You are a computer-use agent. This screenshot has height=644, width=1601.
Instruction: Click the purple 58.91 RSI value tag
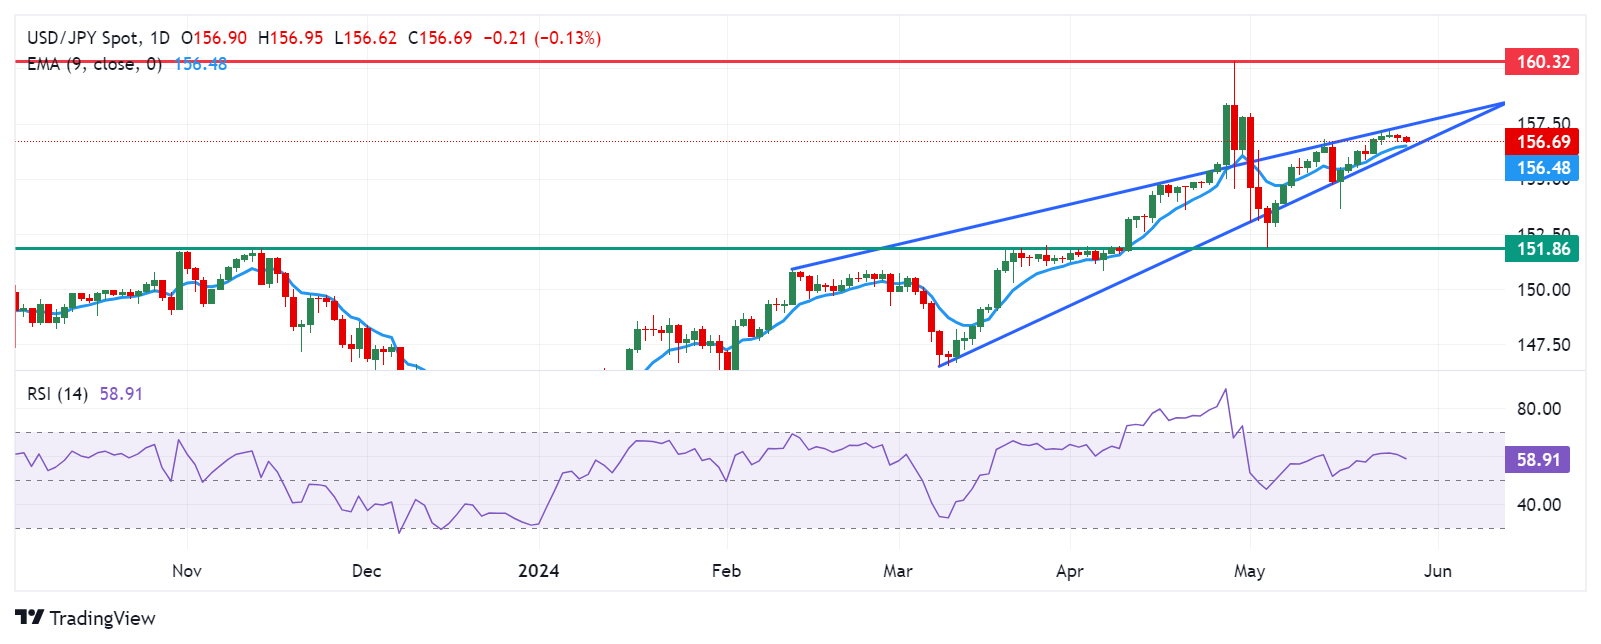point(1537,460)
